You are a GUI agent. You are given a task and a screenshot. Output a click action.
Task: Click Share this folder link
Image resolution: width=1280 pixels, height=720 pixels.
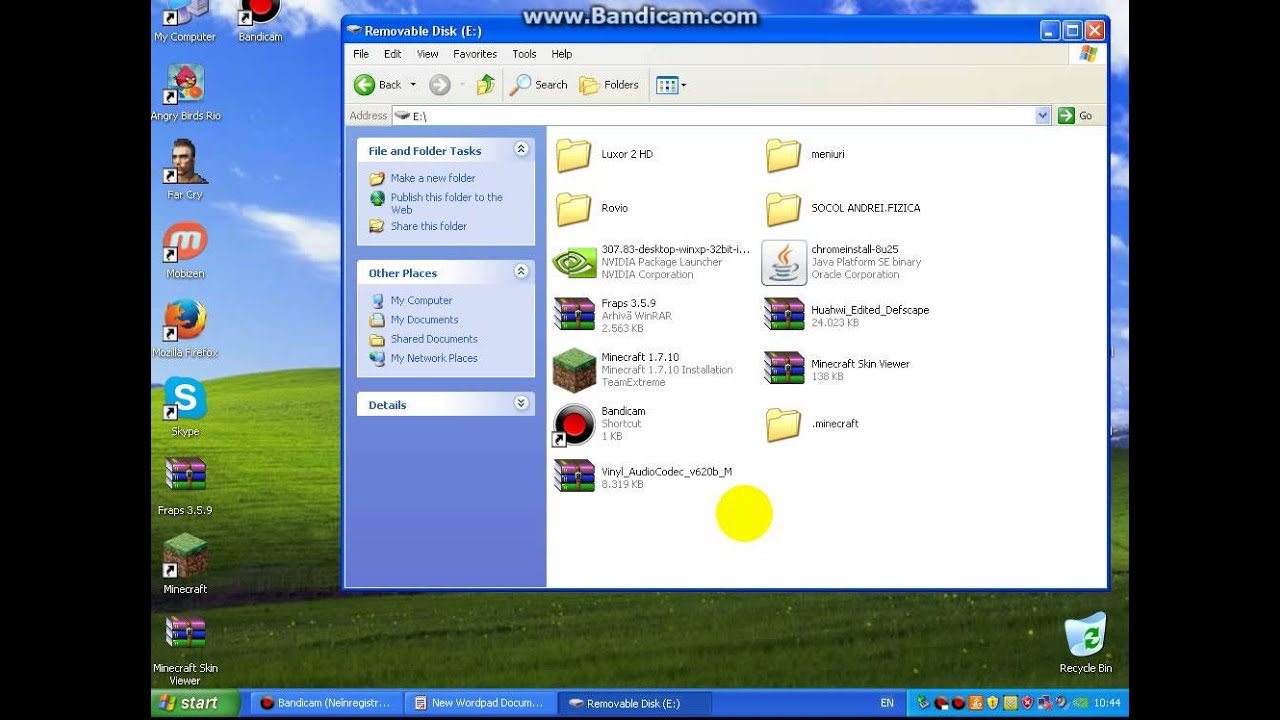pyautogui.click(x=429, y=226)
